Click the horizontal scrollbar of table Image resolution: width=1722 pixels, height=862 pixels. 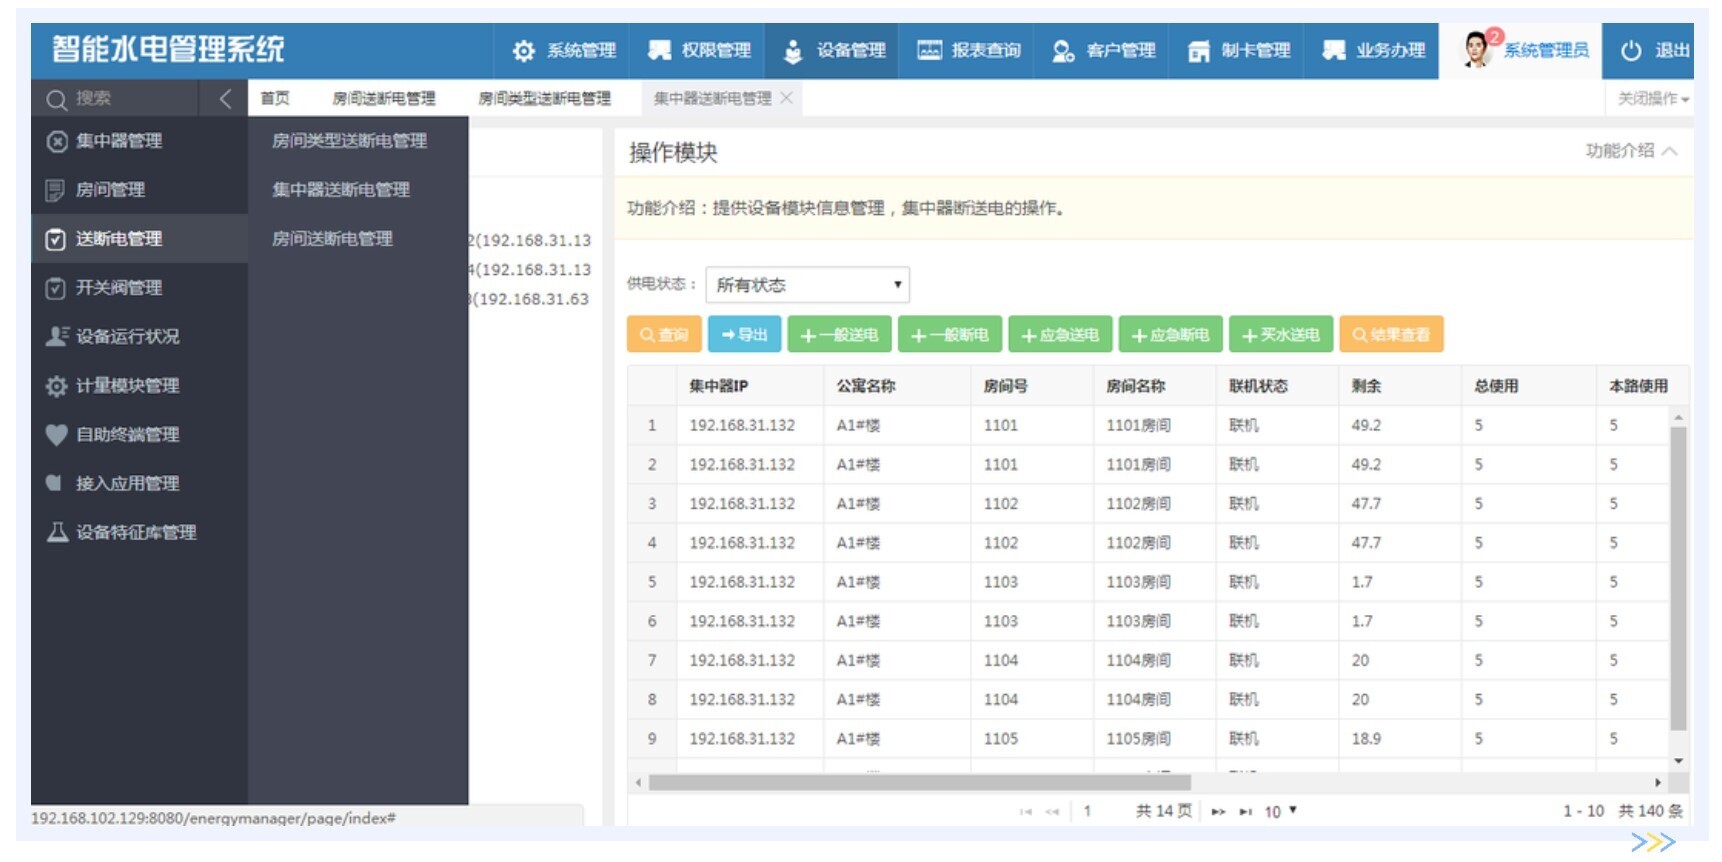(919, 783)
